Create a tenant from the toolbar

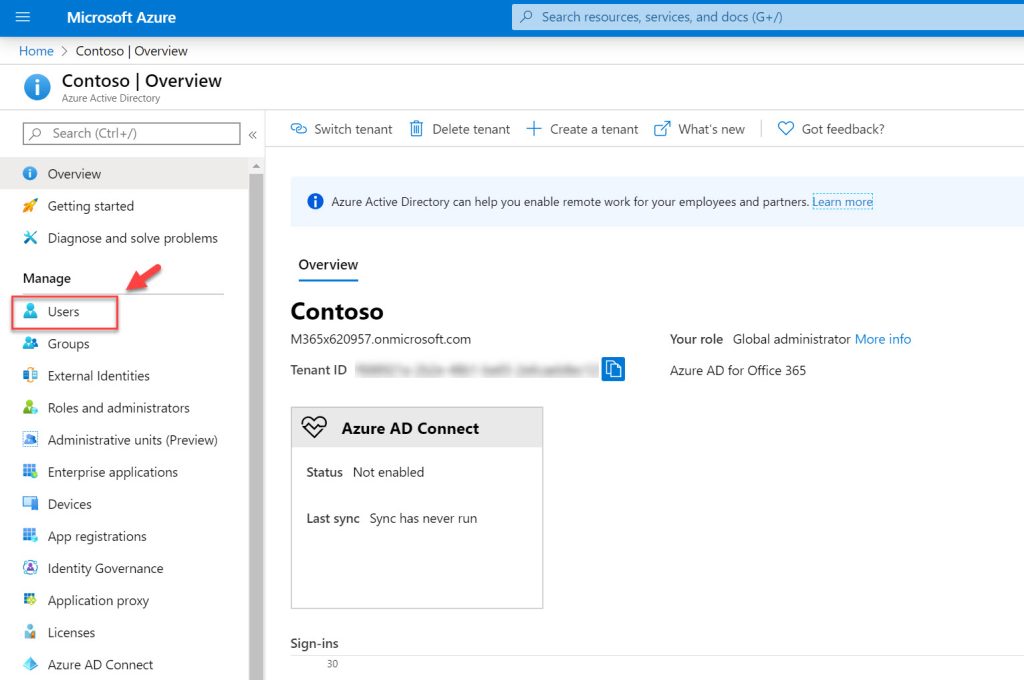(x=582, y=128)
